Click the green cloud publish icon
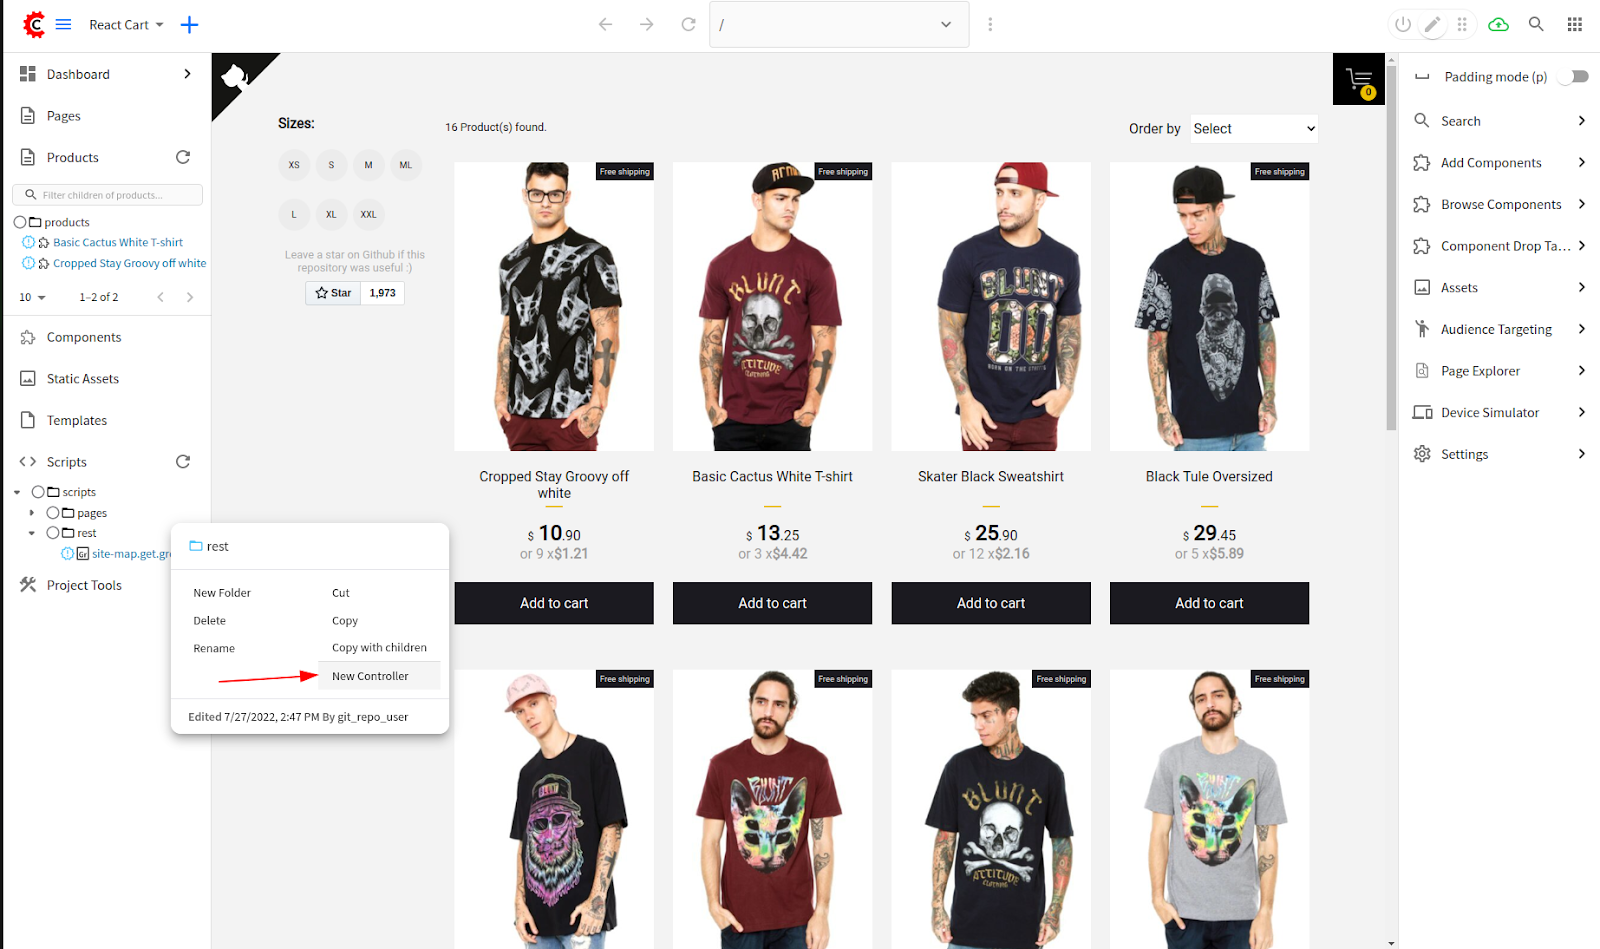1600x949 pixels. [x=1498, y=24]
